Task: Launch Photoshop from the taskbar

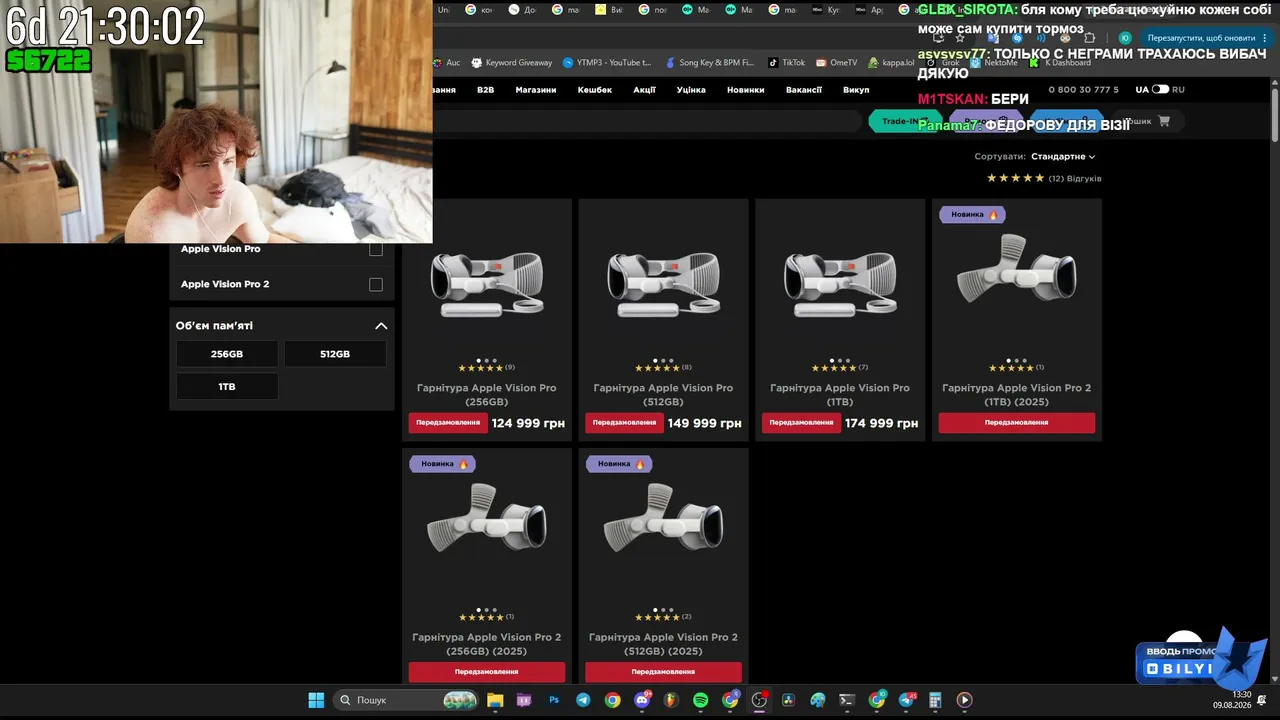Action: (554, 700)
